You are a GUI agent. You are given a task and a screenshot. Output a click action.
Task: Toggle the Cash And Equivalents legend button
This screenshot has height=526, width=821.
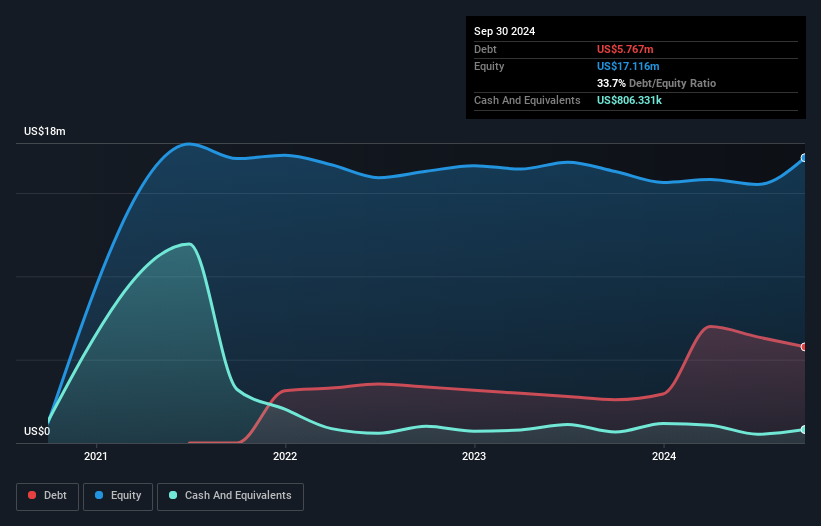[230, 496]
